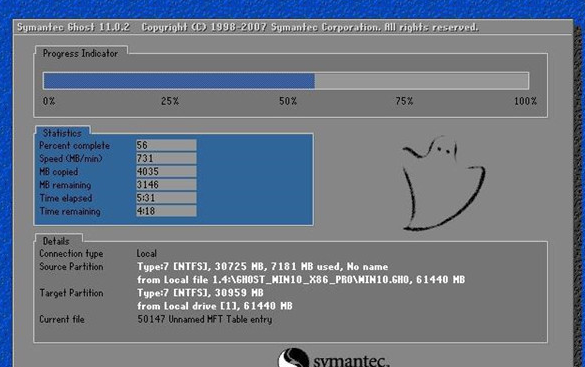
Task: Click target 'Type:7 [NTFS], 30959 MB' line
Action: tap(200, 293)
